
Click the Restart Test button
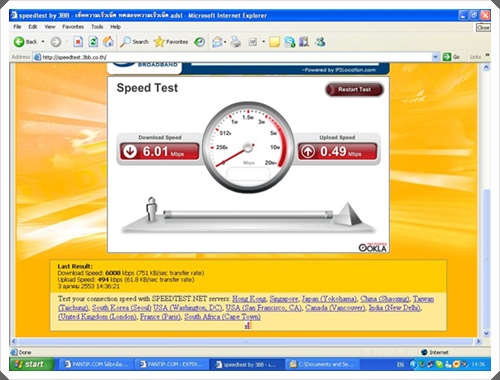coord(354,89)
